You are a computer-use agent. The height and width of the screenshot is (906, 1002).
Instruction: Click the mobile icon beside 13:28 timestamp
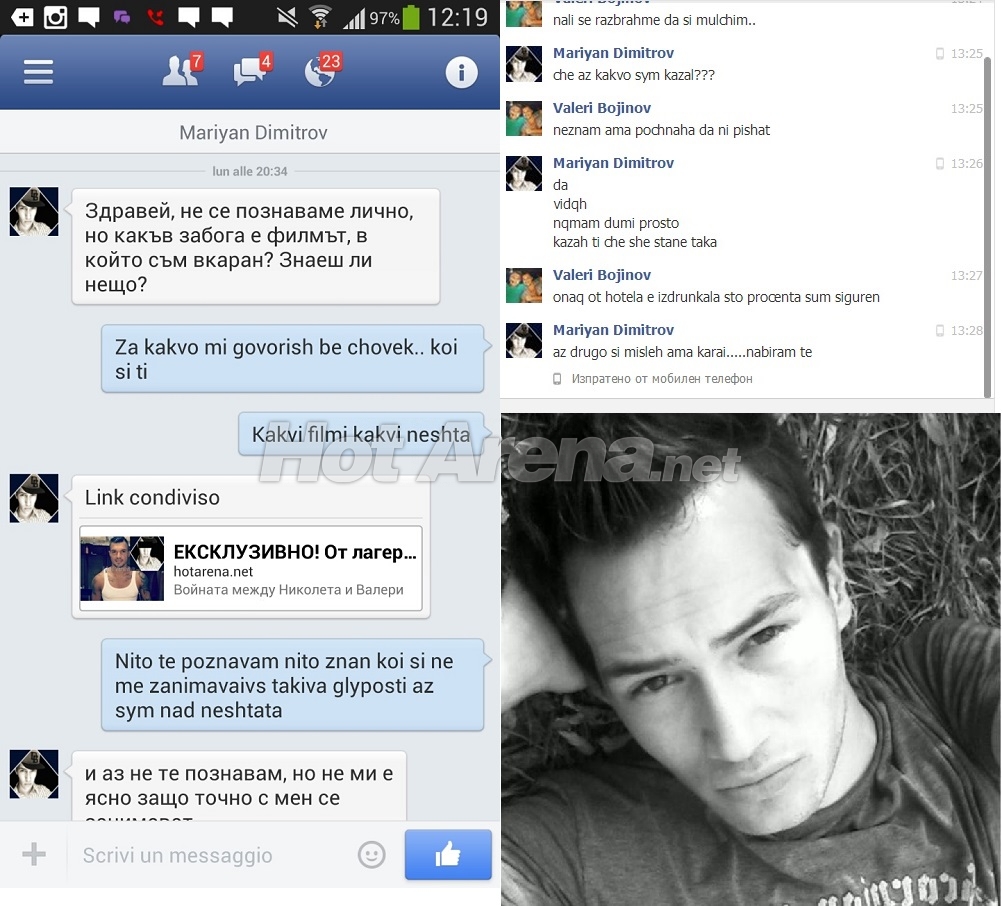(939, 330)
